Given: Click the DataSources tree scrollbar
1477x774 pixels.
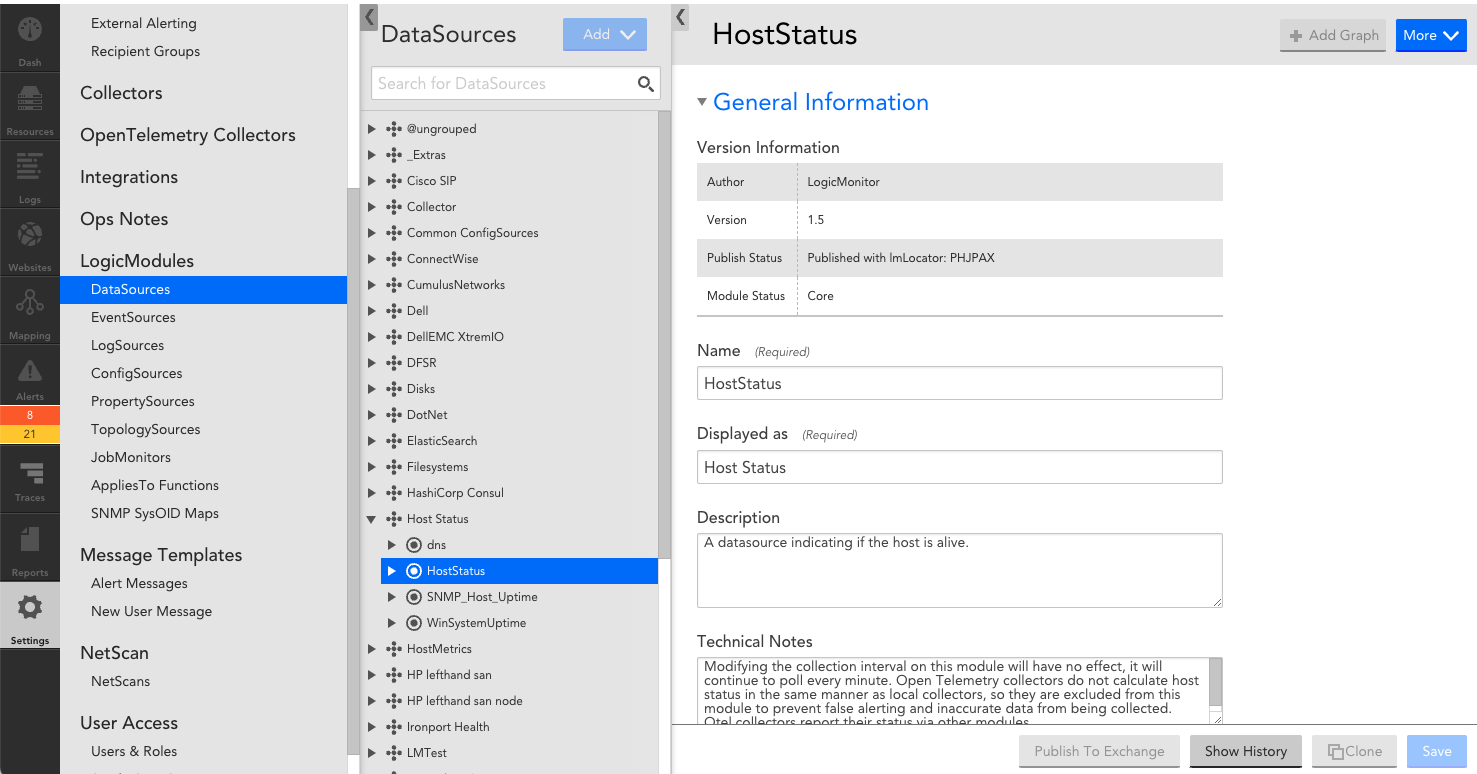Looking at the screenshot, I should click(664, 335).
